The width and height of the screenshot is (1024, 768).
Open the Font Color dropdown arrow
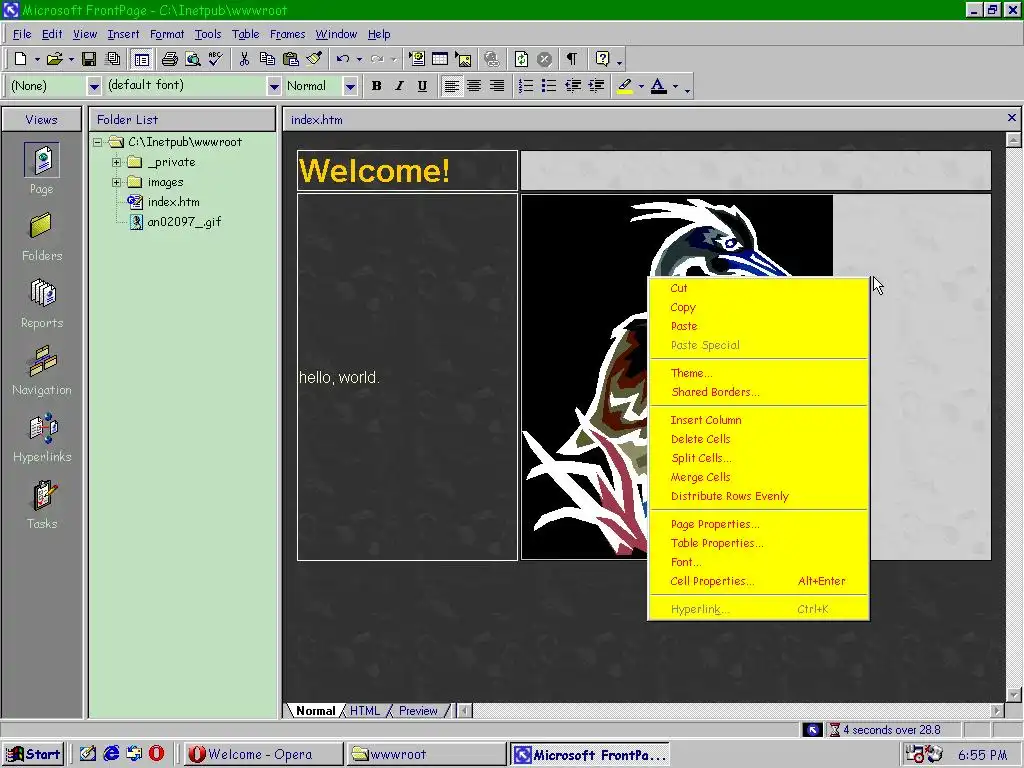tap(675, 86)
